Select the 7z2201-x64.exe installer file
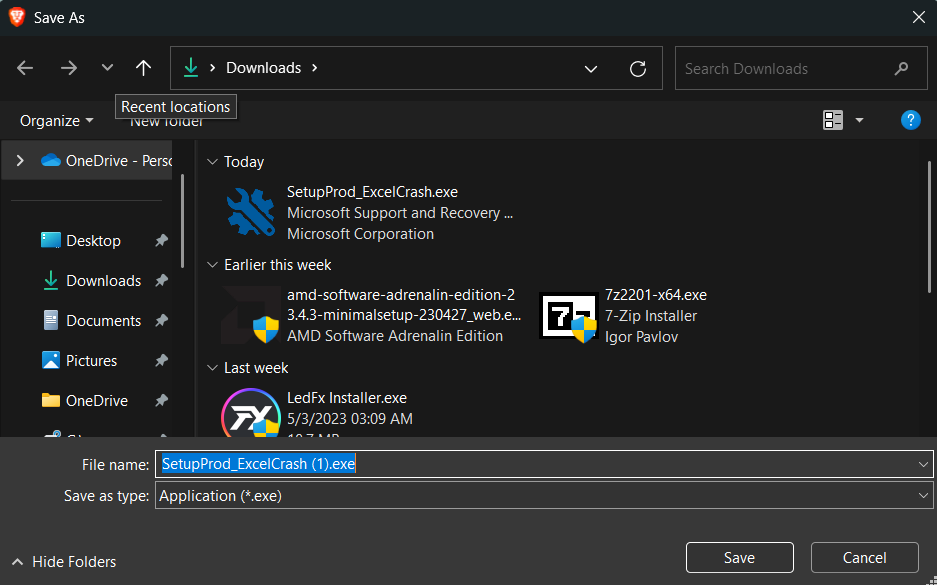 coord(655,295)
